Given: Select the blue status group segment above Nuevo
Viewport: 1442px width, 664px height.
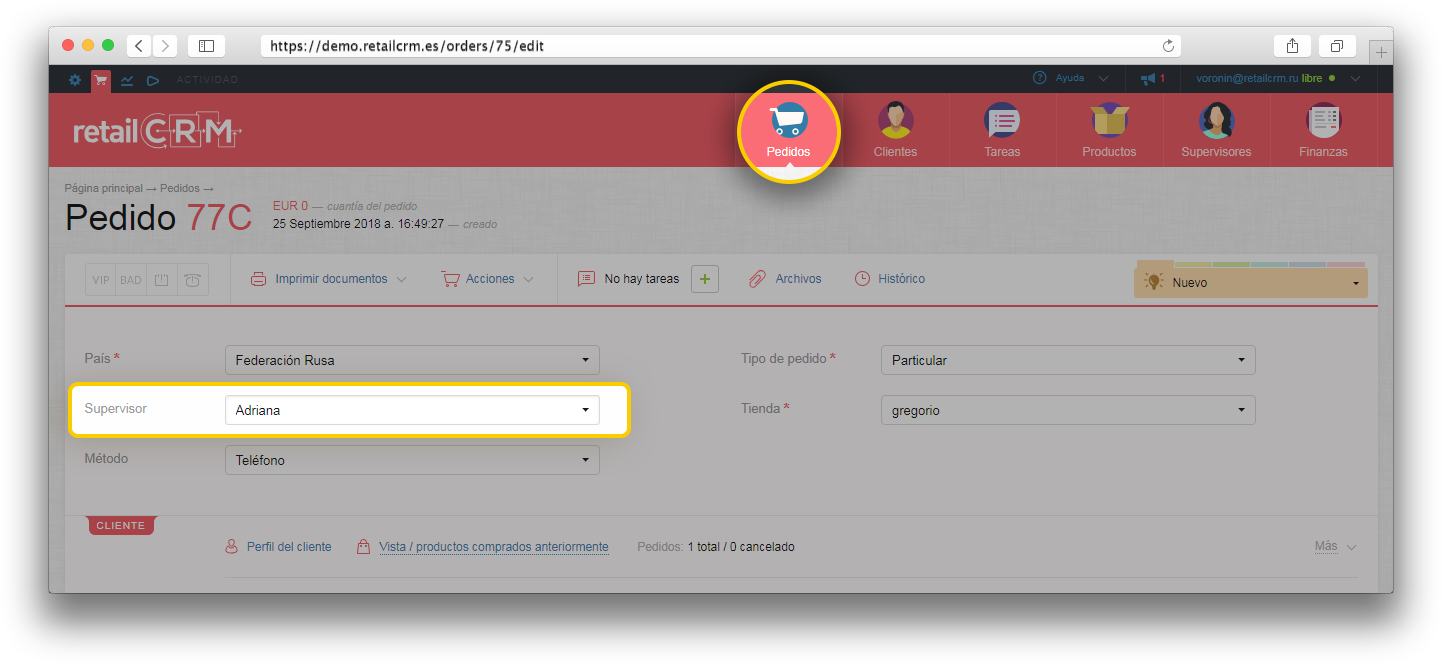Looking at the screenshot, I should (x=1308, y=265).
